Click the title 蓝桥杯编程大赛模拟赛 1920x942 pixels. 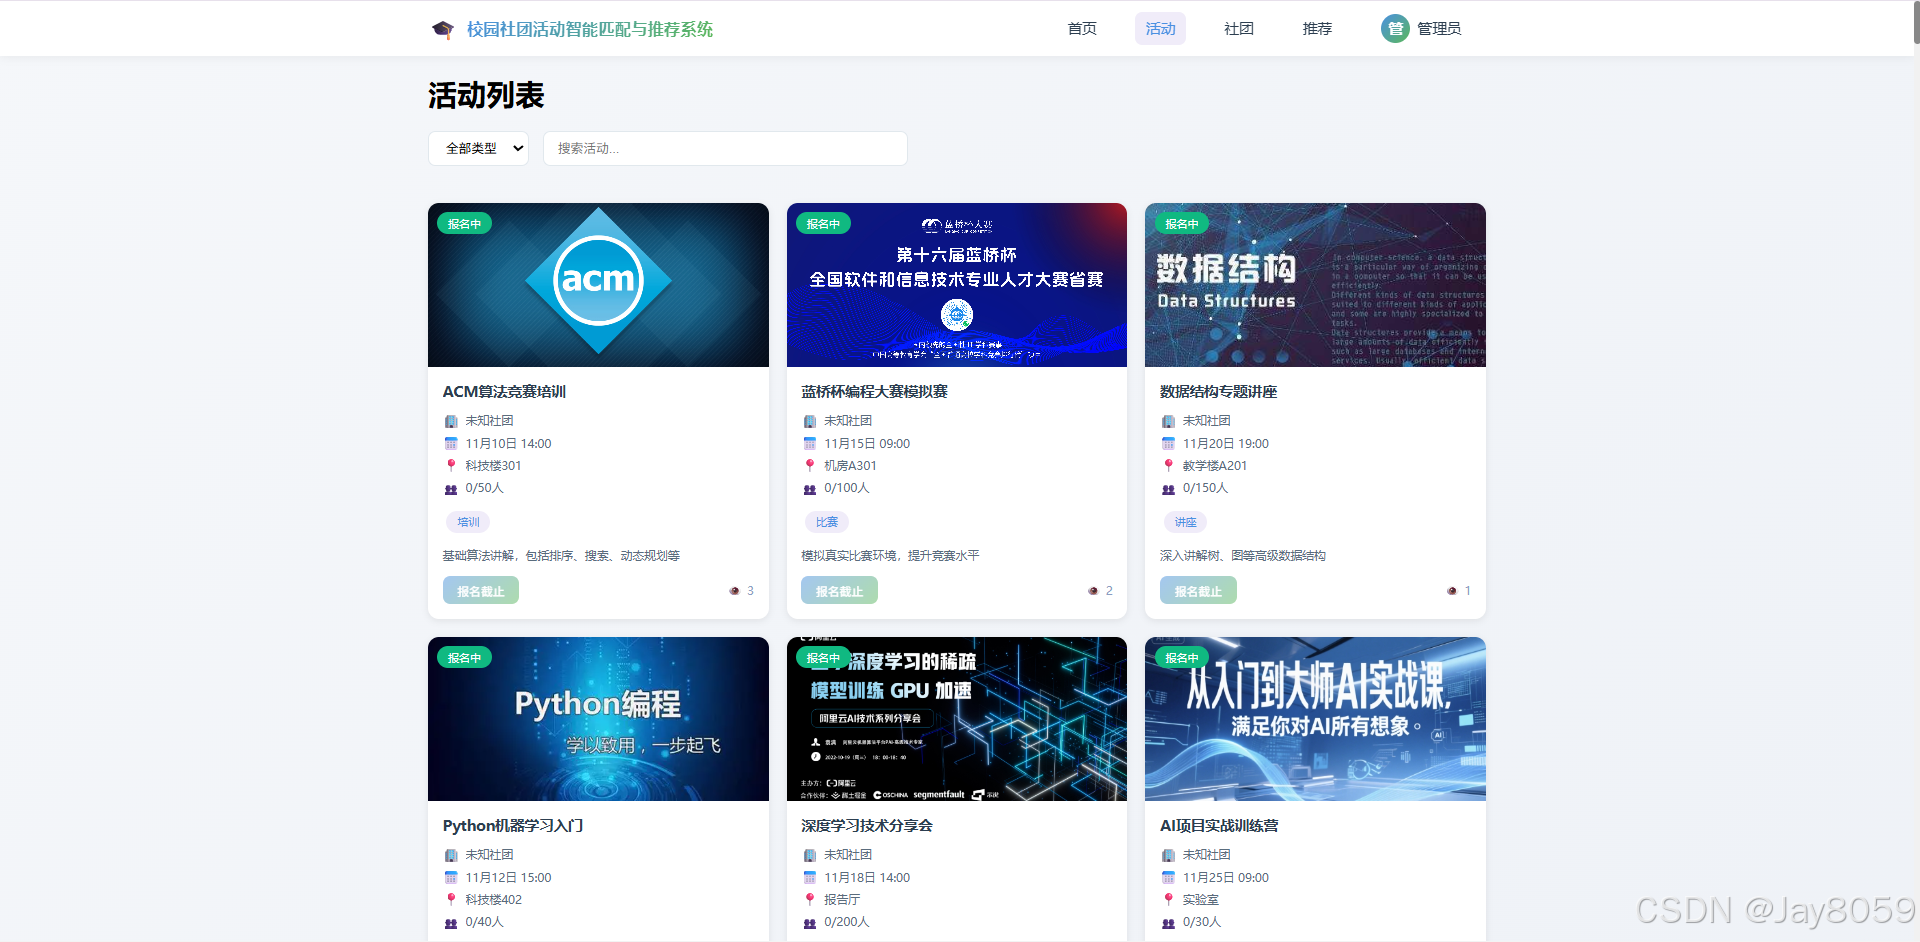tap(874, 392)
